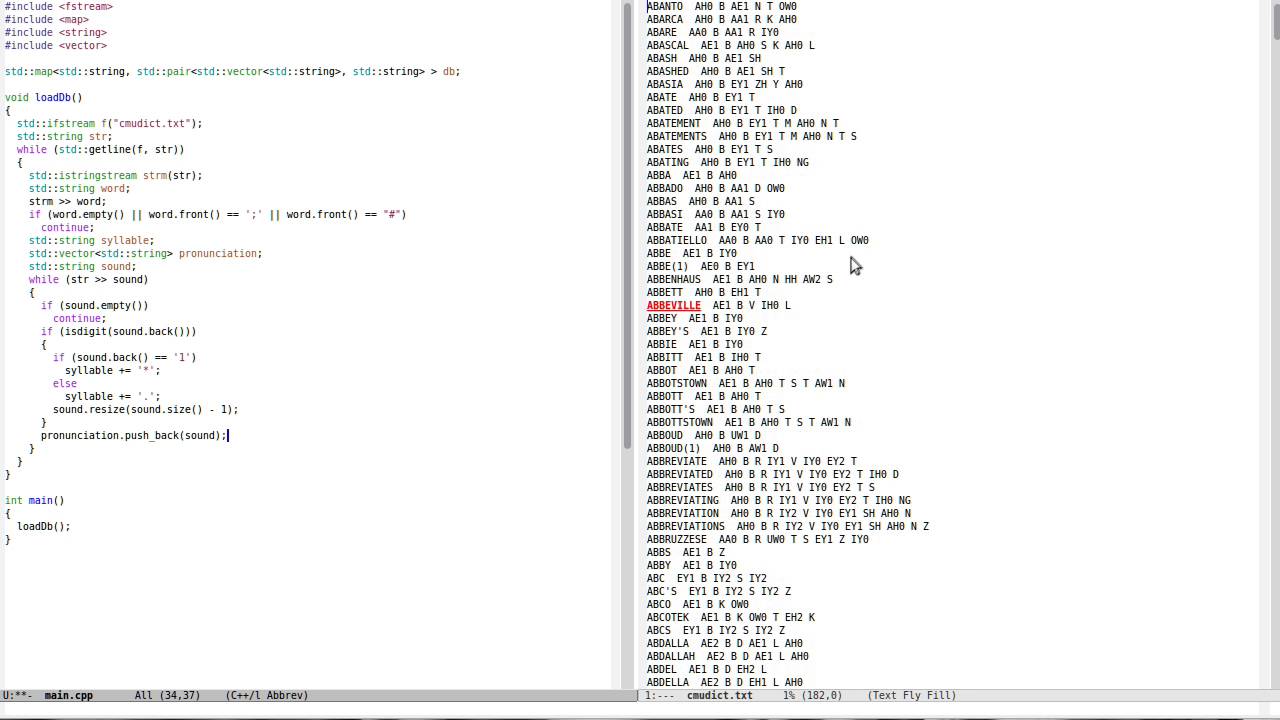Click the cmudict.txt buffer name in mode line

pyautogui.click(x=720, y=695)
